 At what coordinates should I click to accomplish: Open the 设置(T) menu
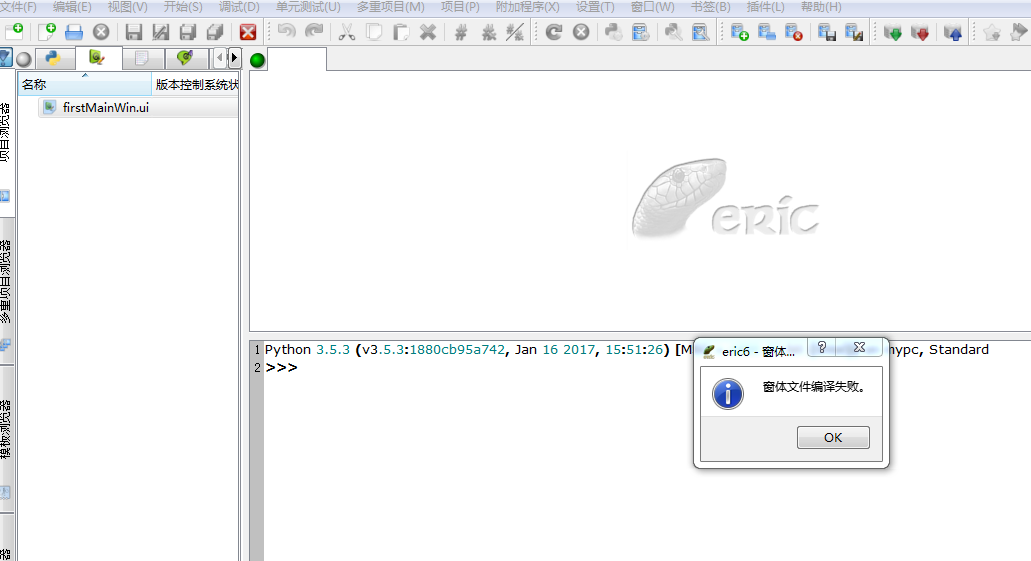(x=595, y=7)
